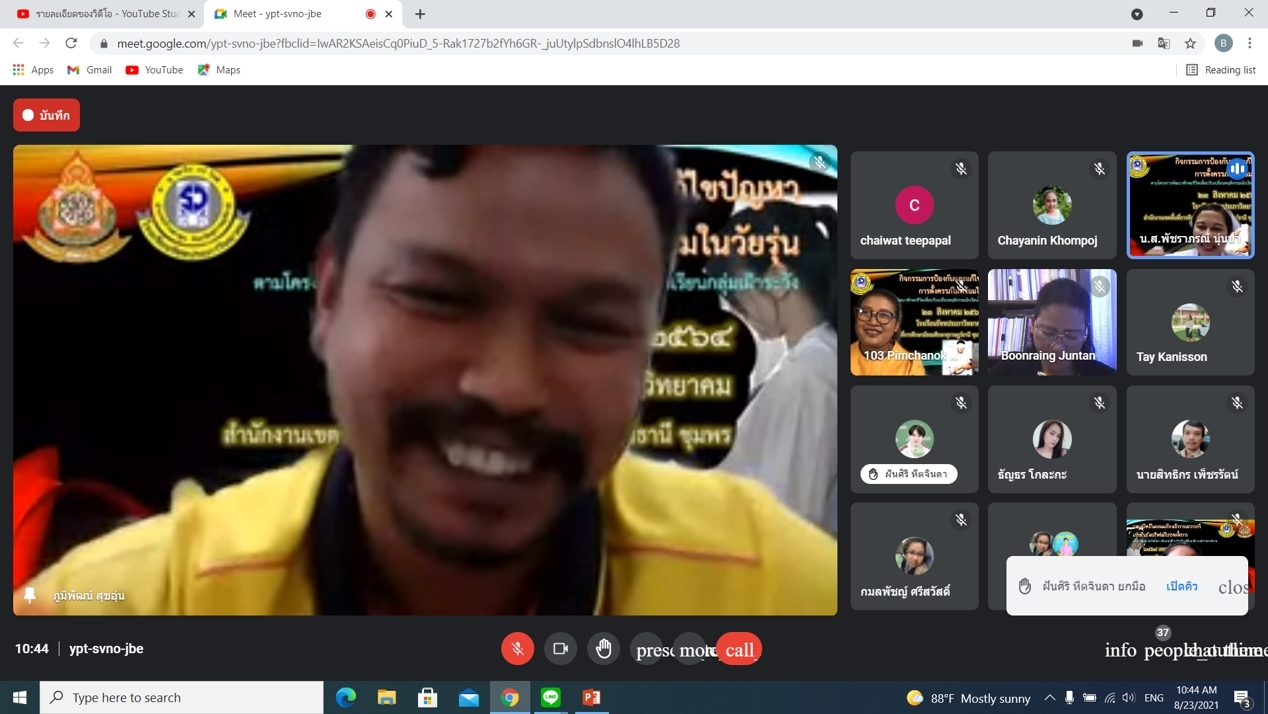Viewport: 1268px width, 714px height.
Task: Open LINE app from the taskbar
Action: pyautogui.click(x=551, y=697)
